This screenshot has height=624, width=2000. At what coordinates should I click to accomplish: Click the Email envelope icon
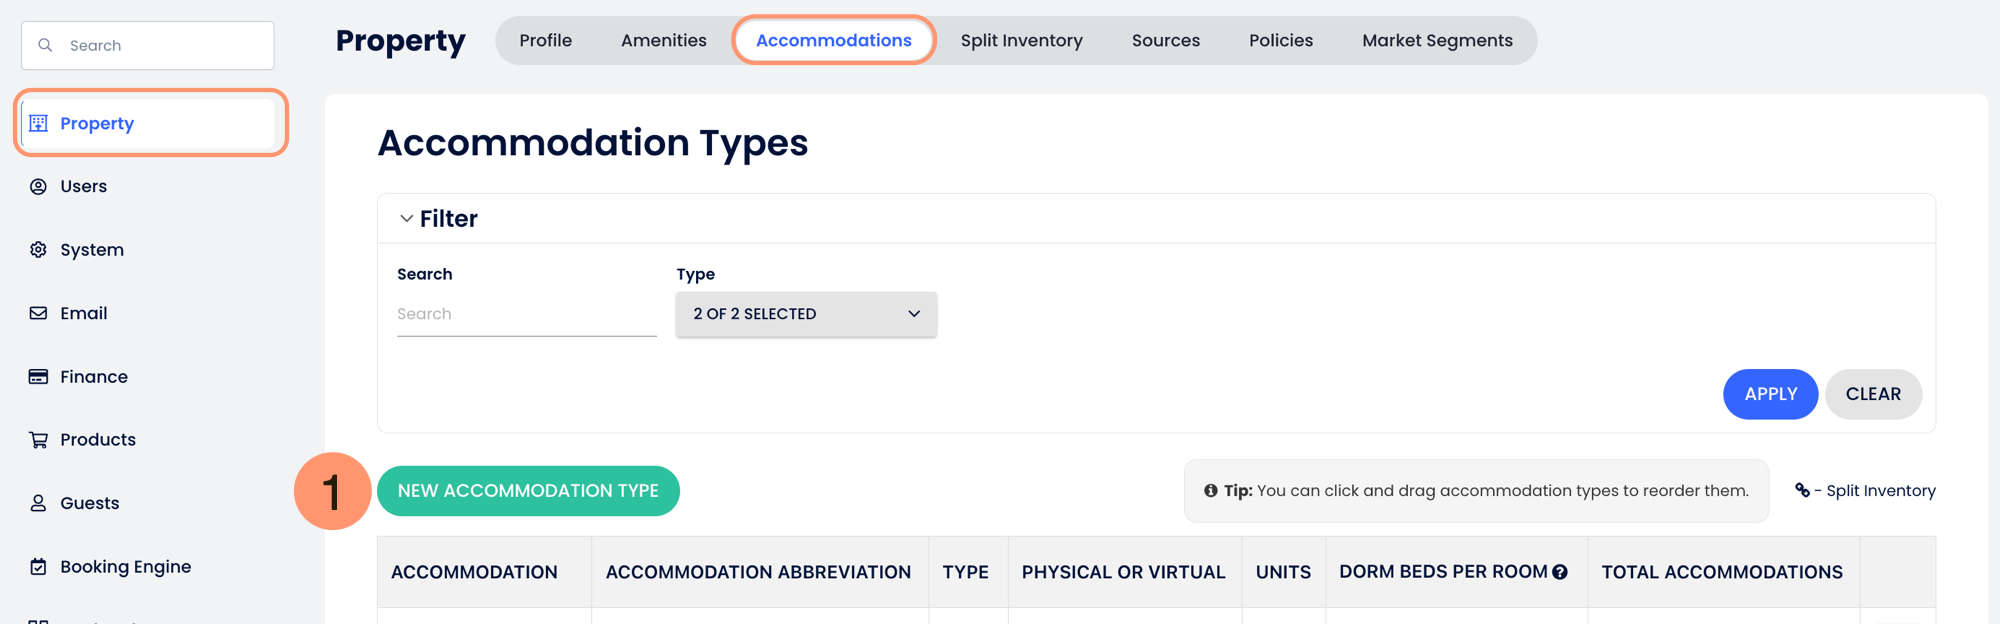click(x=38, y=313)
